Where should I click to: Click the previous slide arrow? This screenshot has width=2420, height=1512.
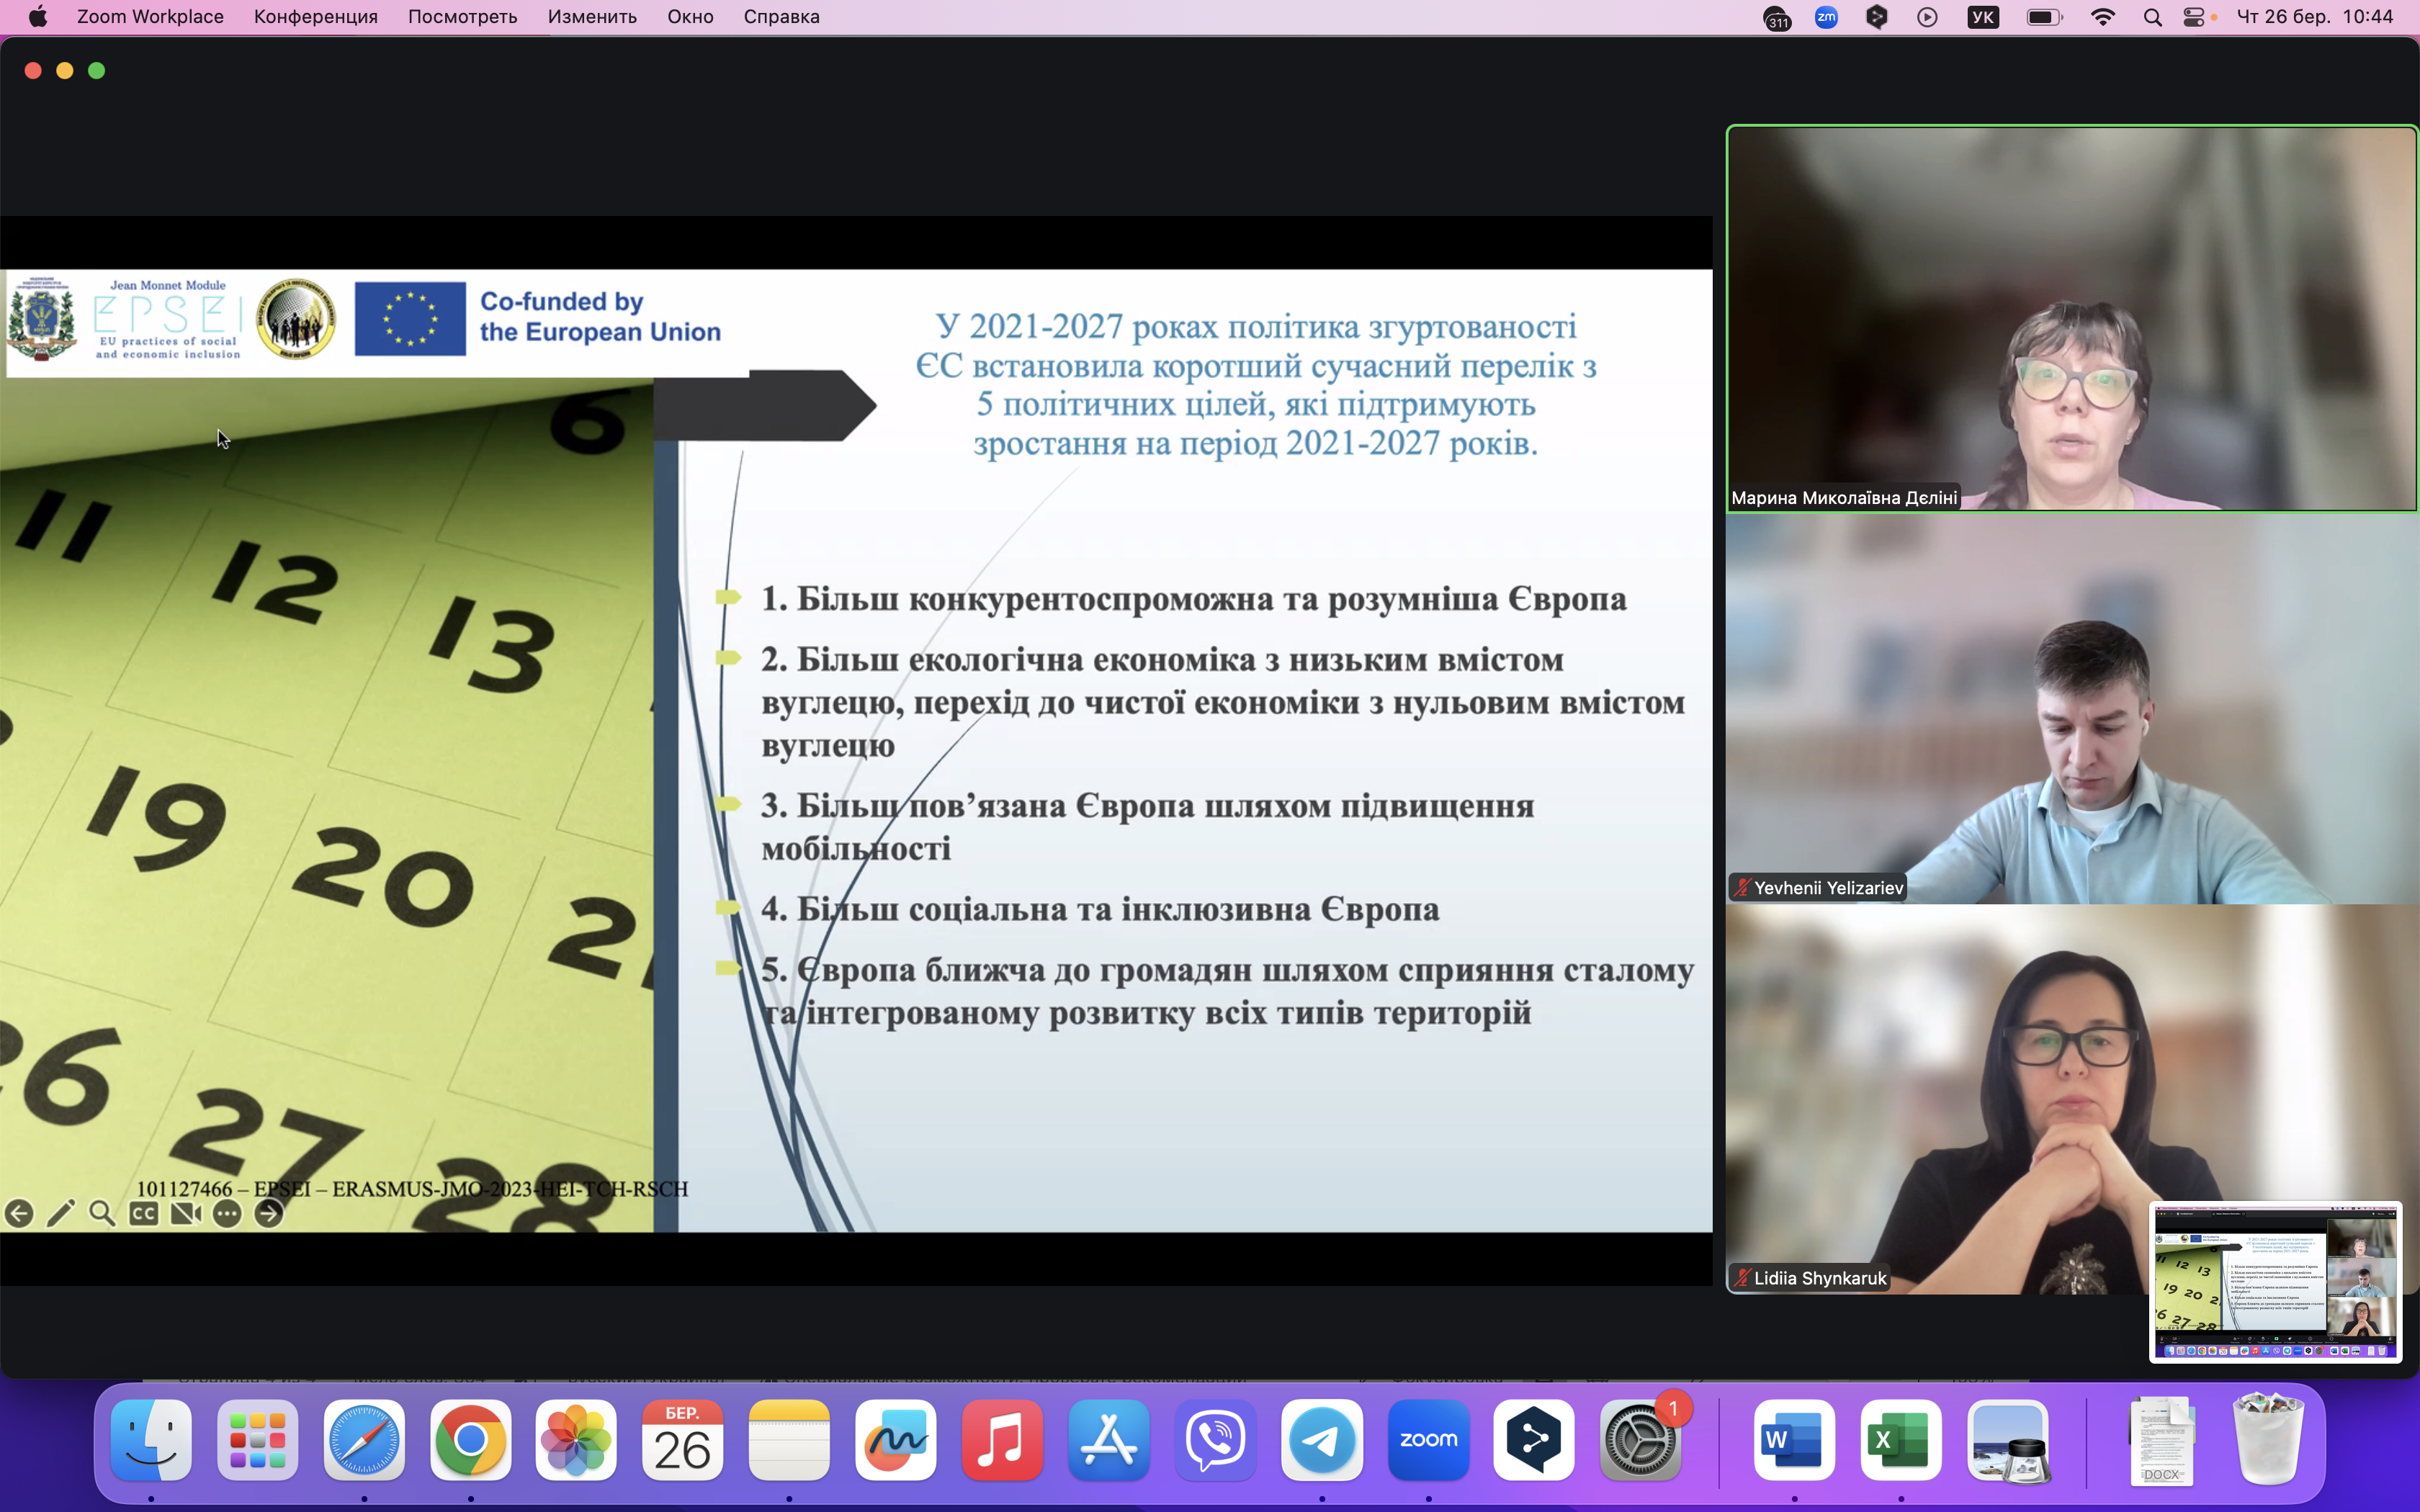coord(19,1214)
